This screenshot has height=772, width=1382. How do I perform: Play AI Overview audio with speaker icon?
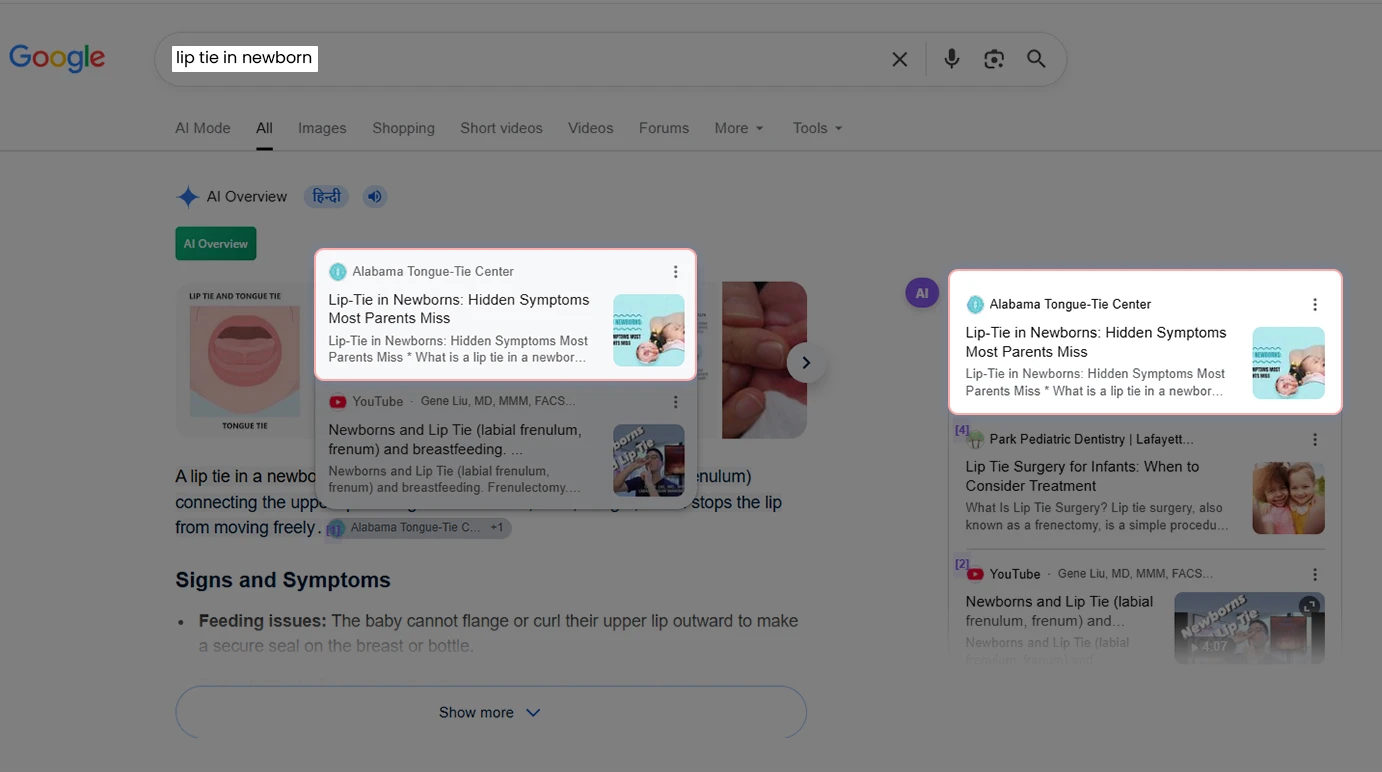(374, 196)
